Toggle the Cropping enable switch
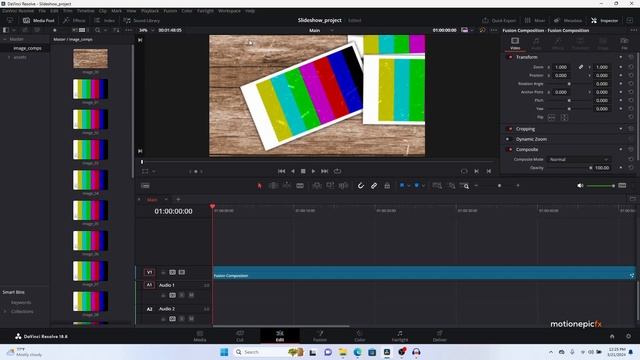Image resolution: width=640 pixels, height=360 pixels. click(x=510, y=129)
